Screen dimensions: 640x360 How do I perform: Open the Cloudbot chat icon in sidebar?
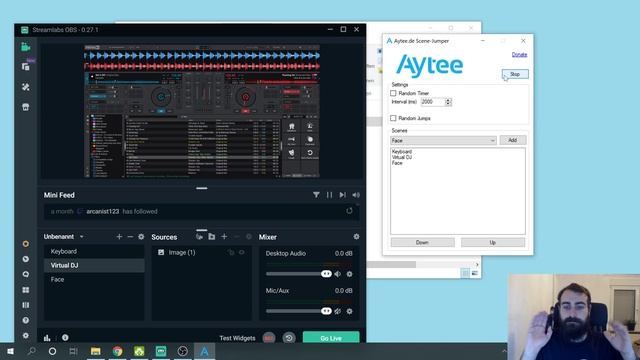[26, 274]
